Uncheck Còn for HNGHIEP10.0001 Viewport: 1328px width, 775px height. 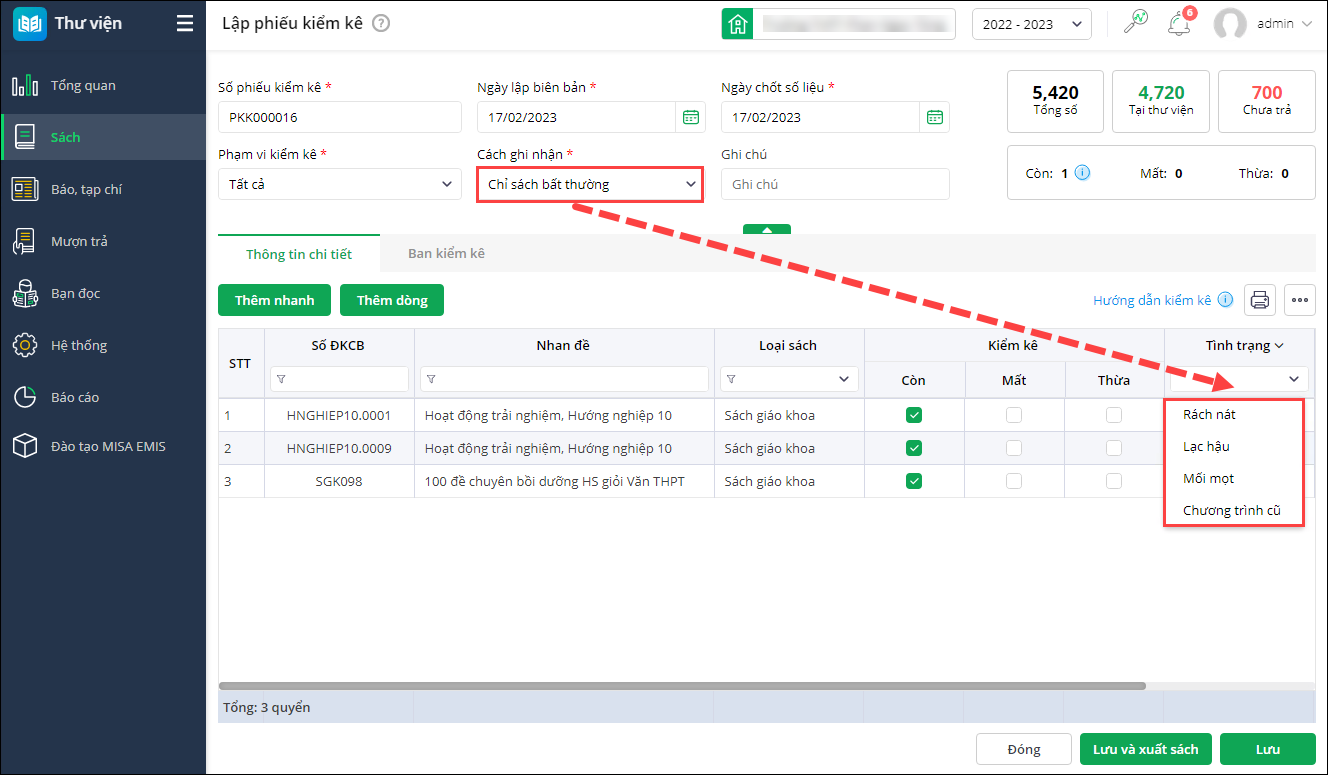pyautogui.click(x=914, y=415)
